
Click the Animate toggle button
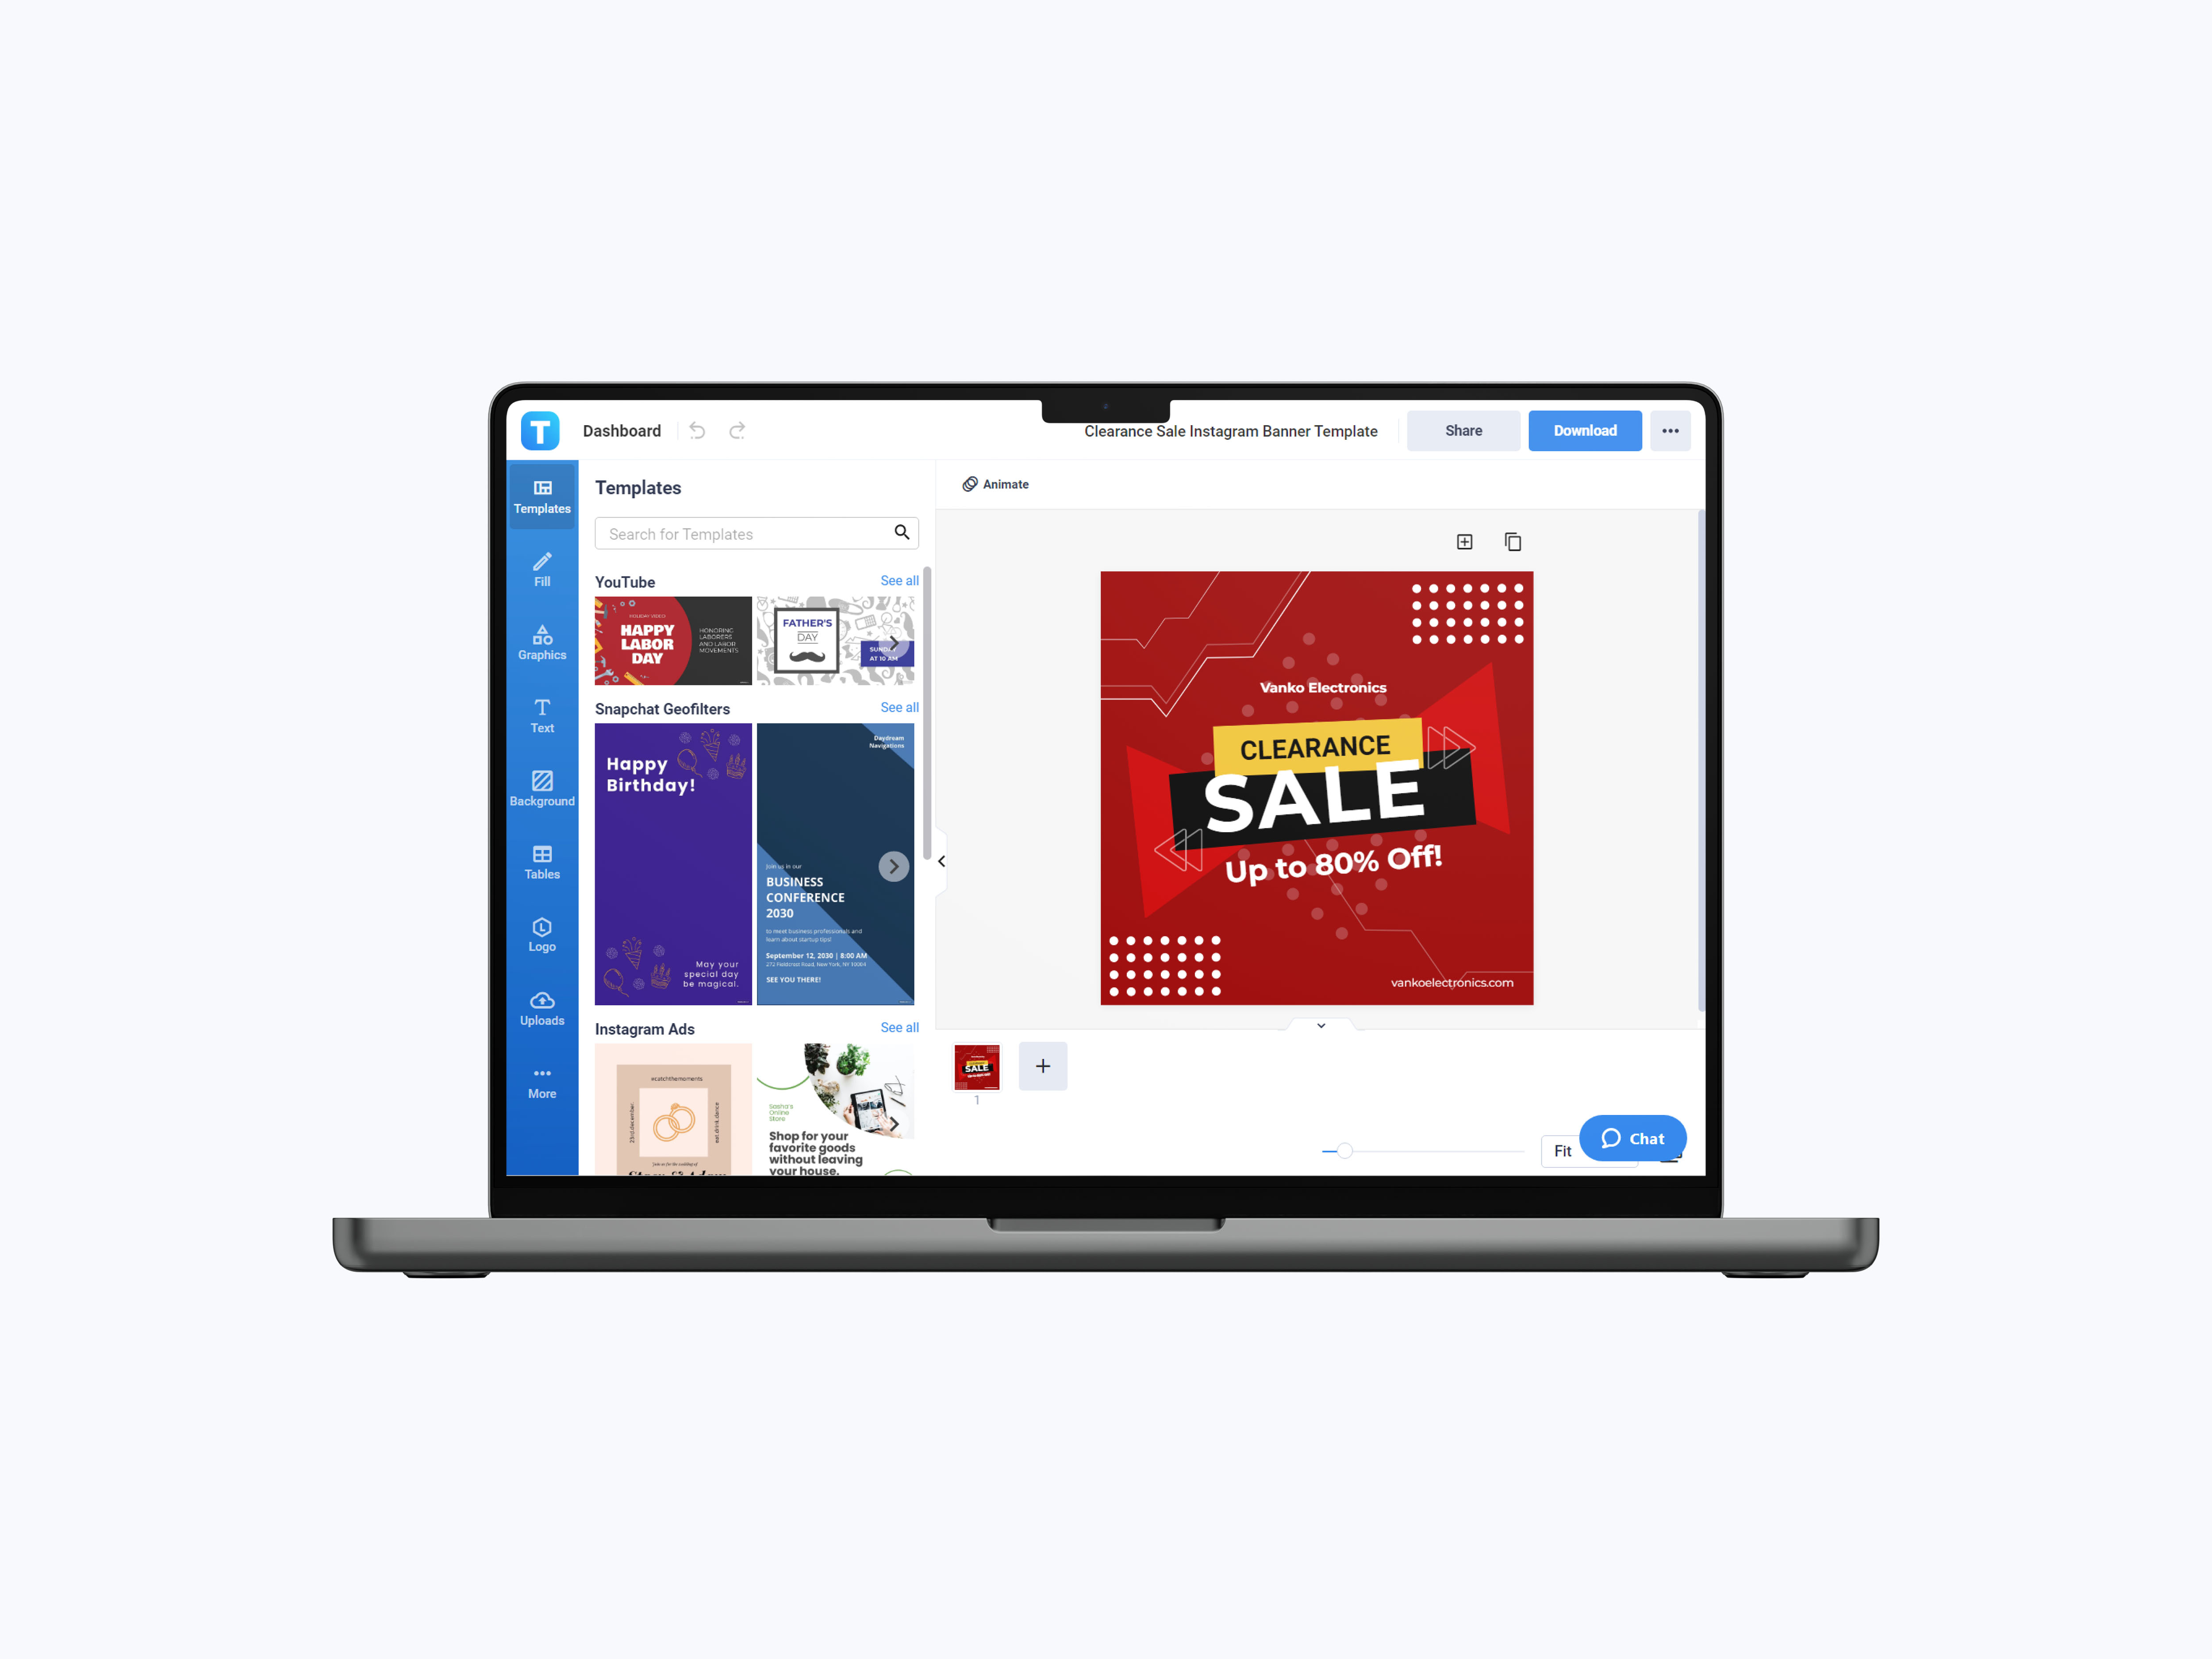click(x=995, y=483)
